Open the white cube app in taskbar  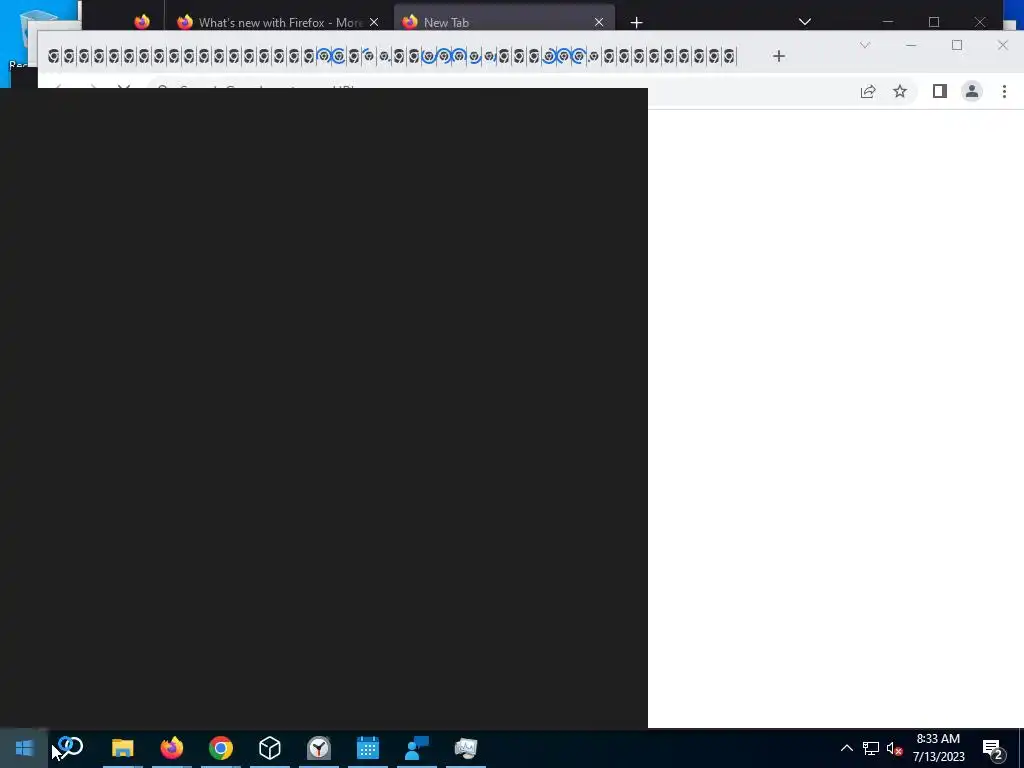(x=270, y=748)
